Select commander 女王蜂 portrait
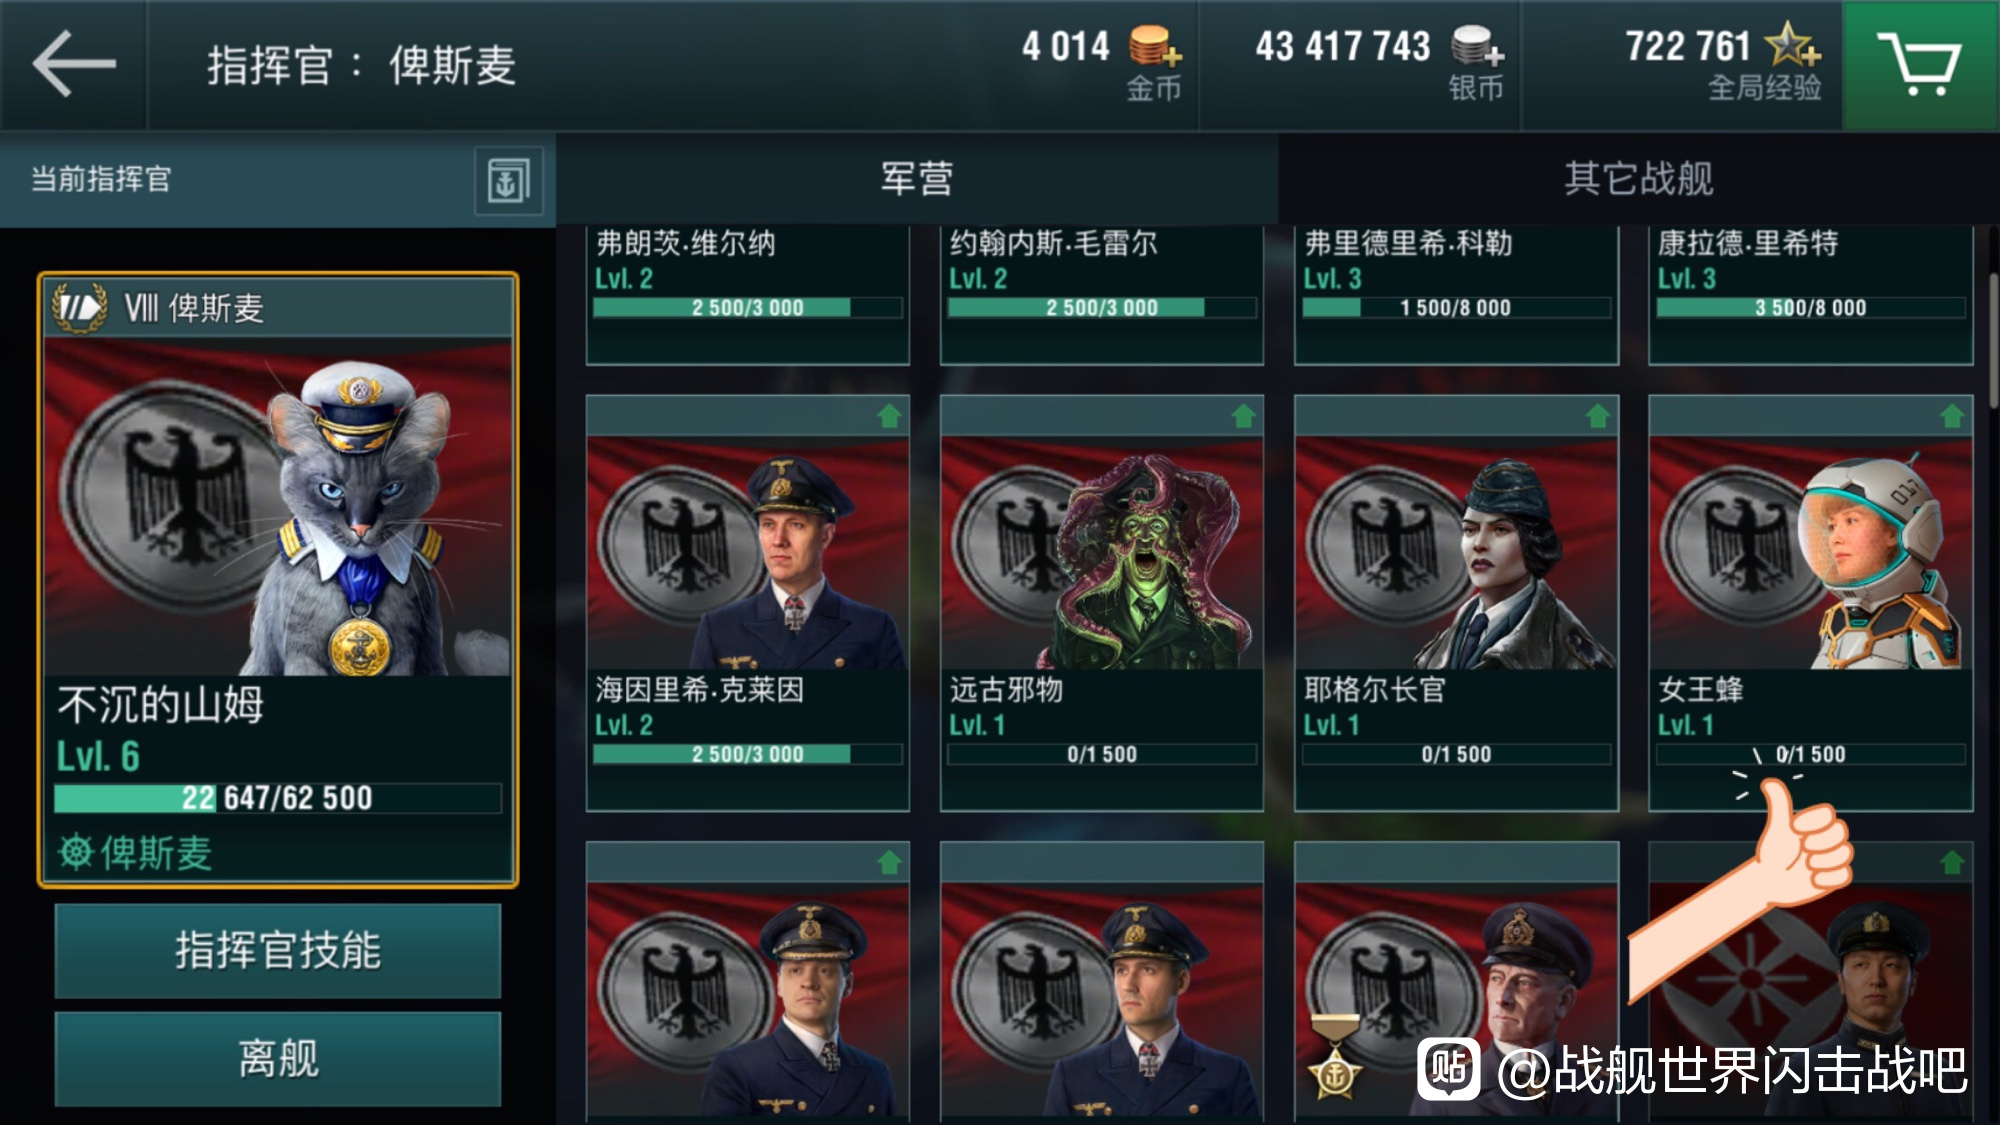Image resolution: width=2000 pixels, height=1125 pixels. click(1810, 553)
